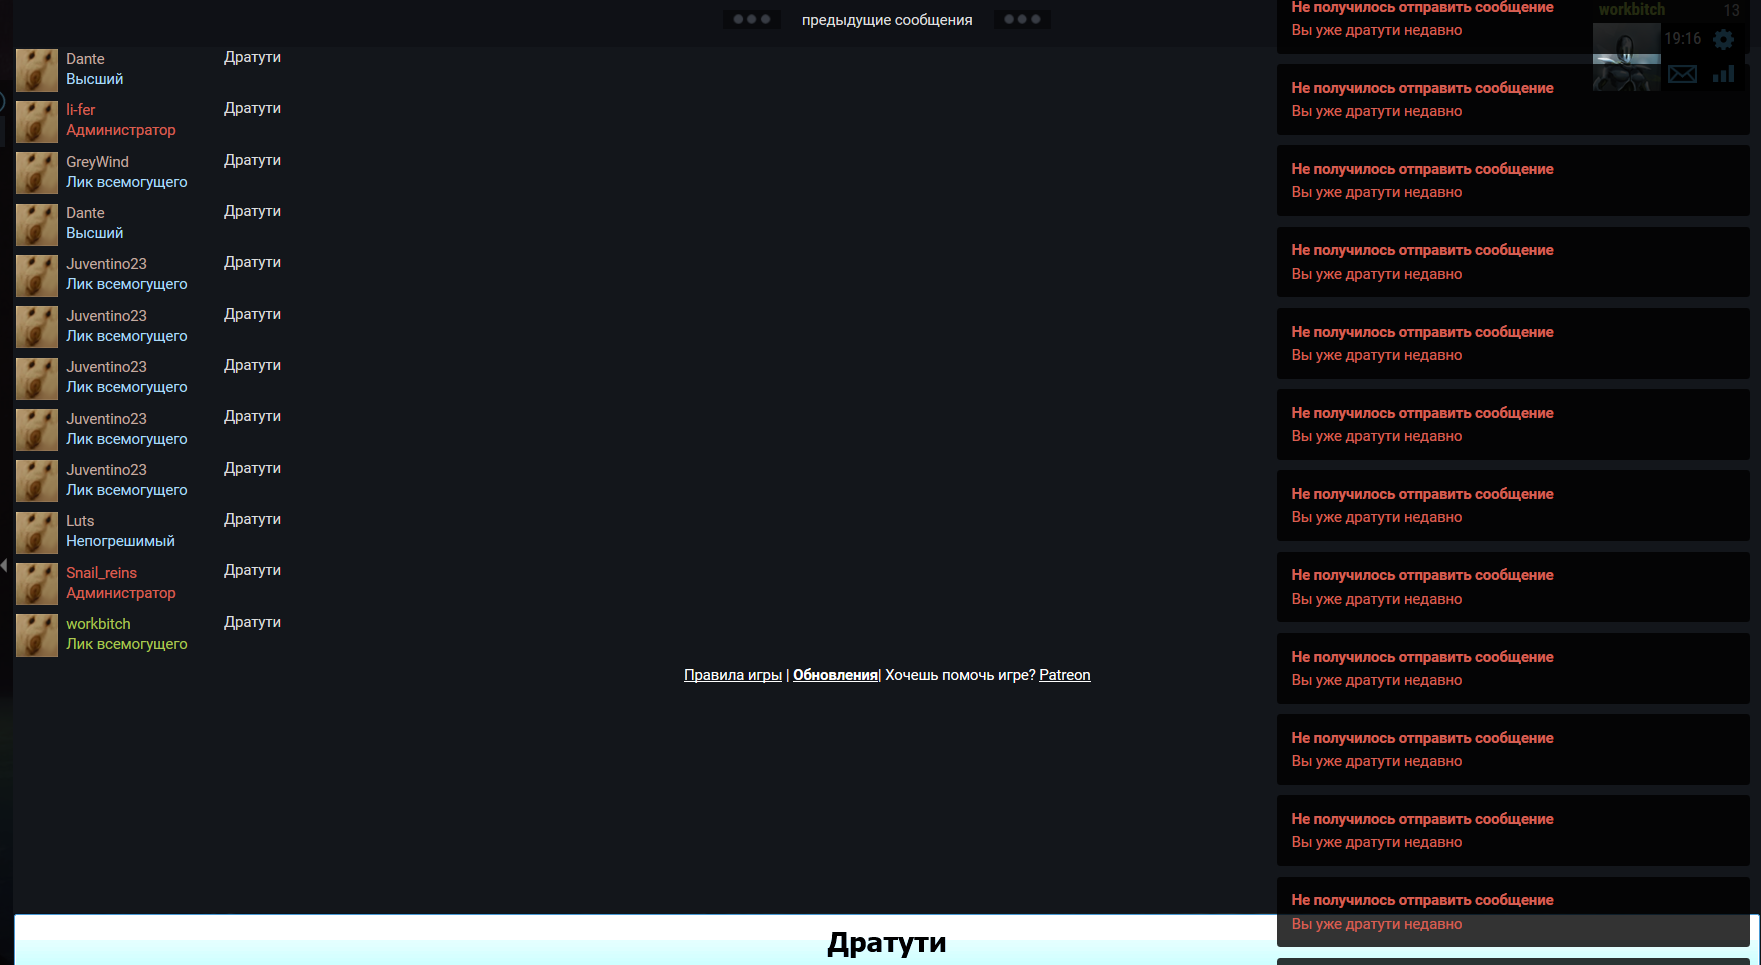Load previous messages via right three-dots button
The image size is (1761, 965).
coord(1021,19)
